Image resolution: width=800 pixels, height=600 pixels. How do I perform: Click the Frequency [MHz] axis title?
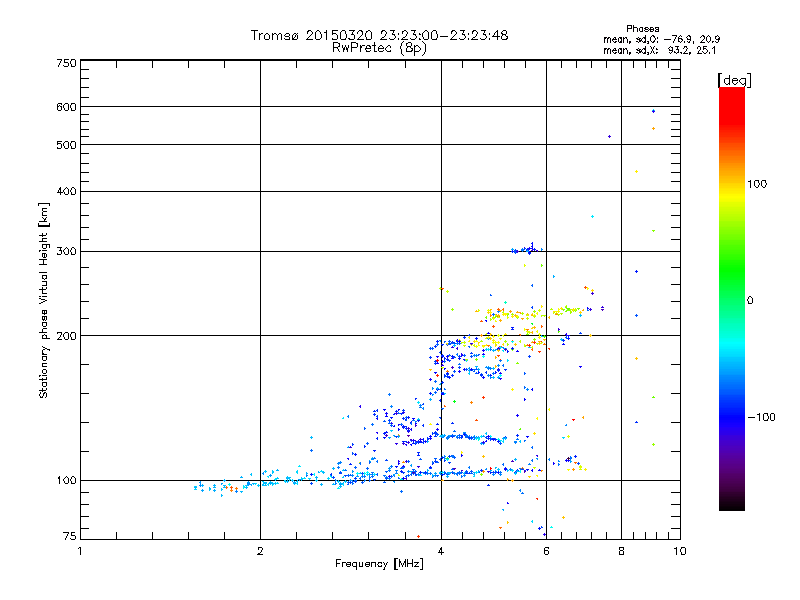click(x=379, y=564)
